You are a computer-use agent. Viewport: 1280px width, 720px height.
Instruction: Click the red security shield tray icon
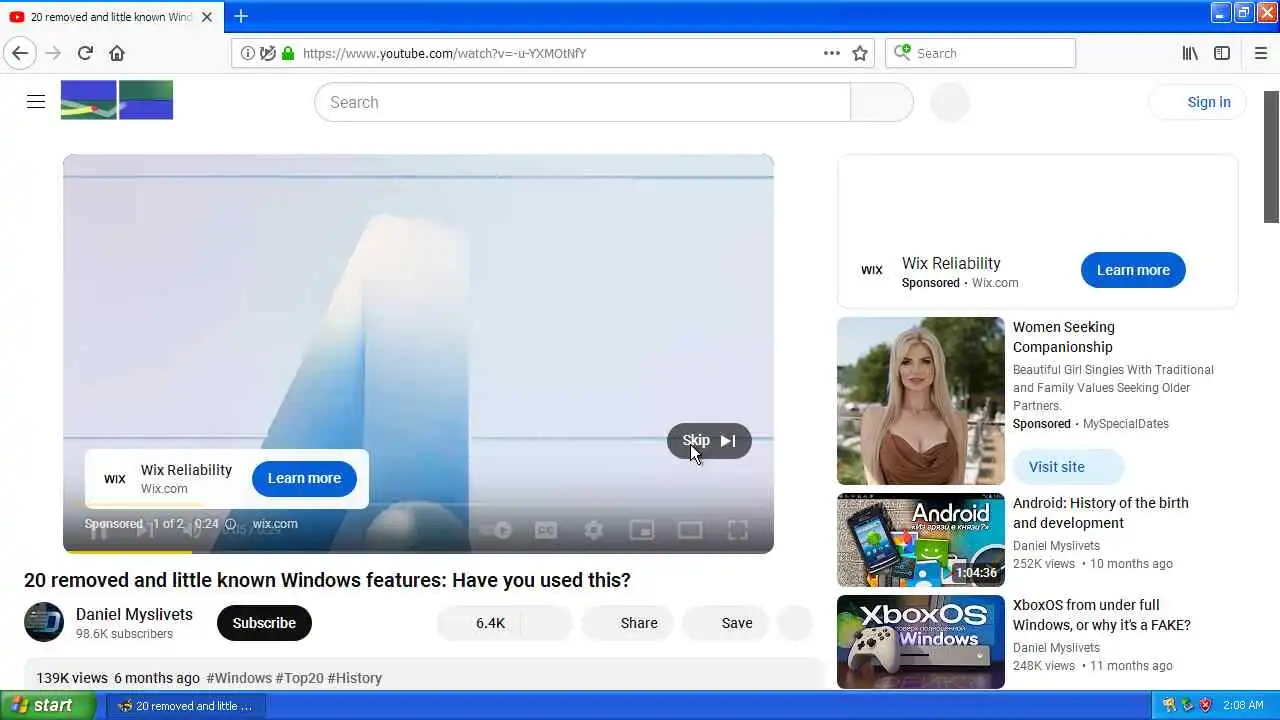(x=1205, y=705)
